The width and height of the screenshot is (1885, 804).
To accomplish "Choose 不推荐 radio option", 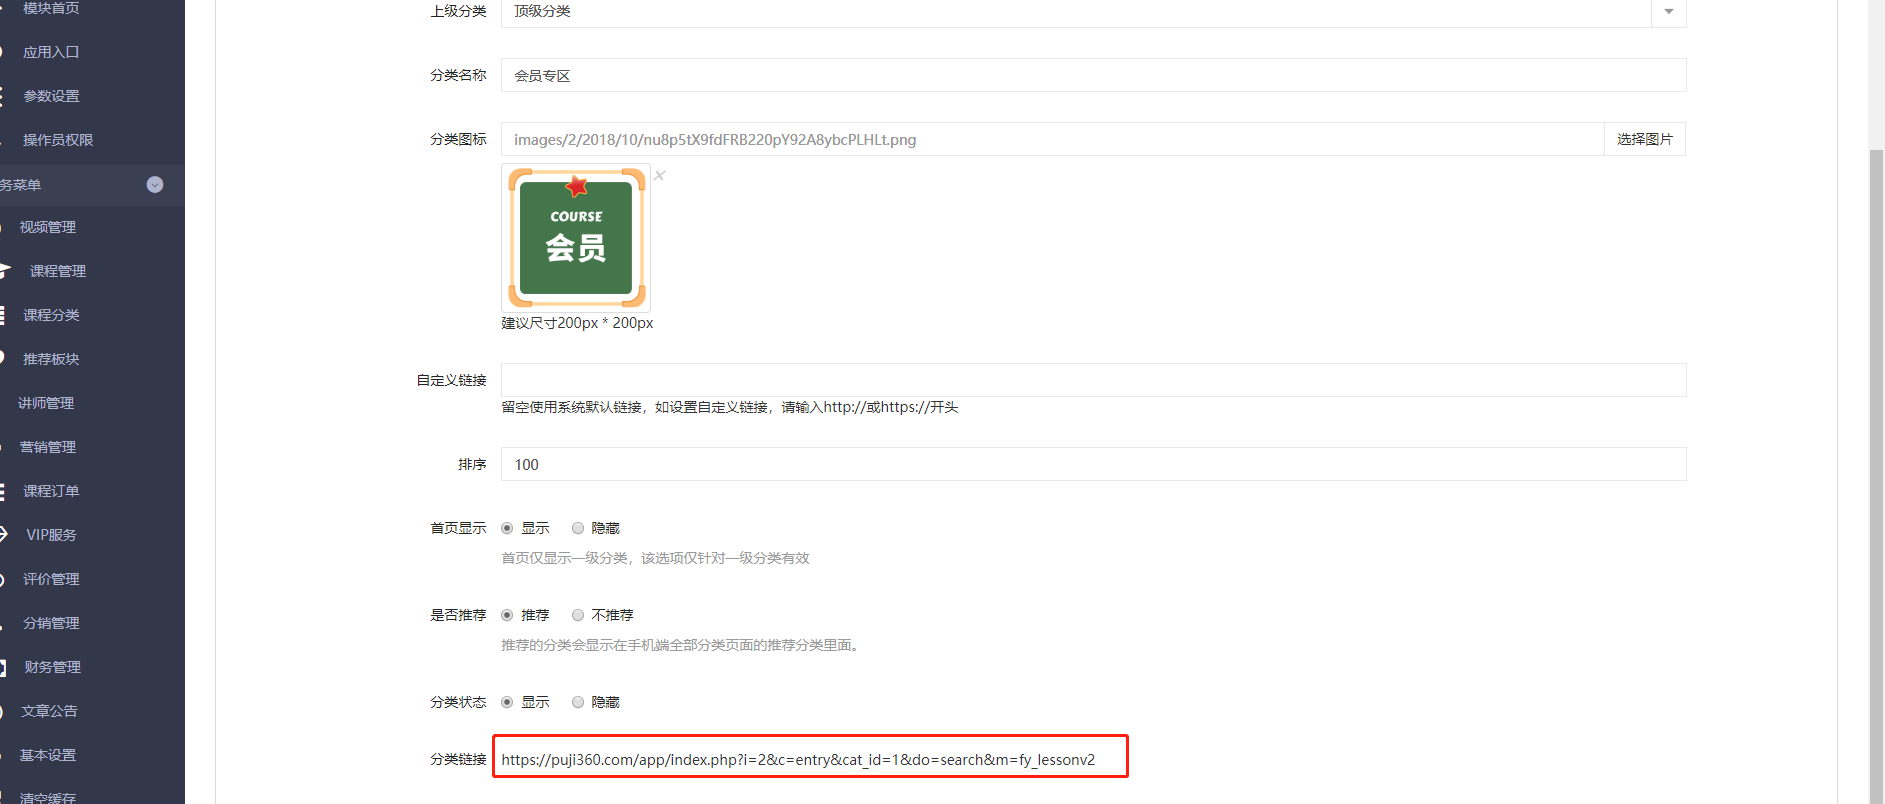I will (578, 615).
